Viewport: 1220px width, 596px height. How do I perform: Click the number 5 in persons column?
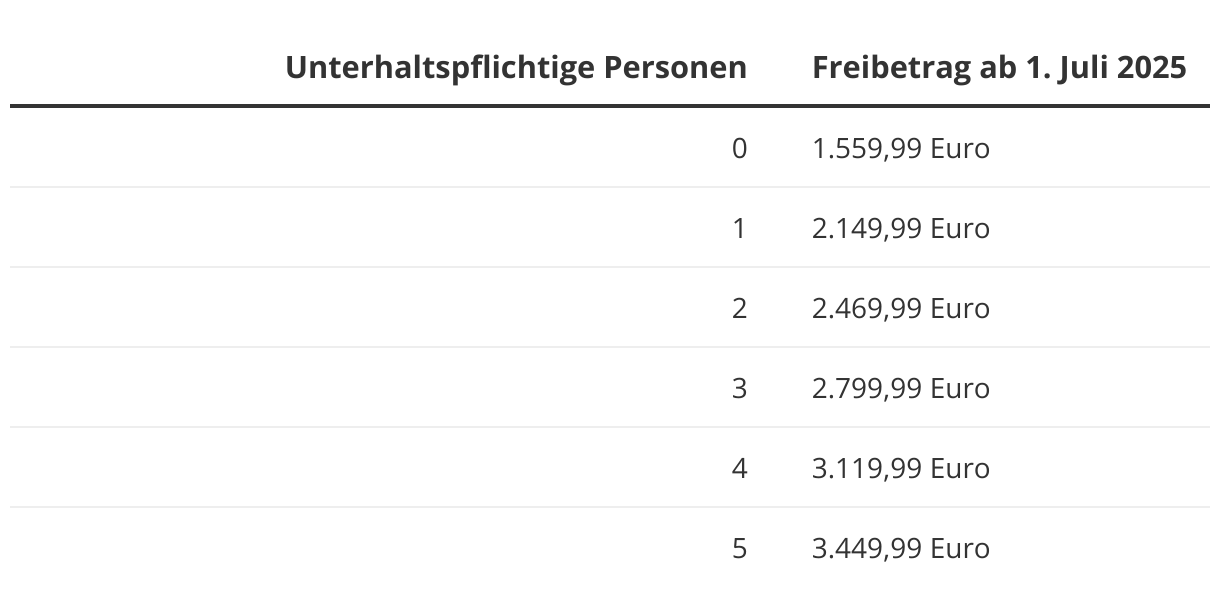739,549
